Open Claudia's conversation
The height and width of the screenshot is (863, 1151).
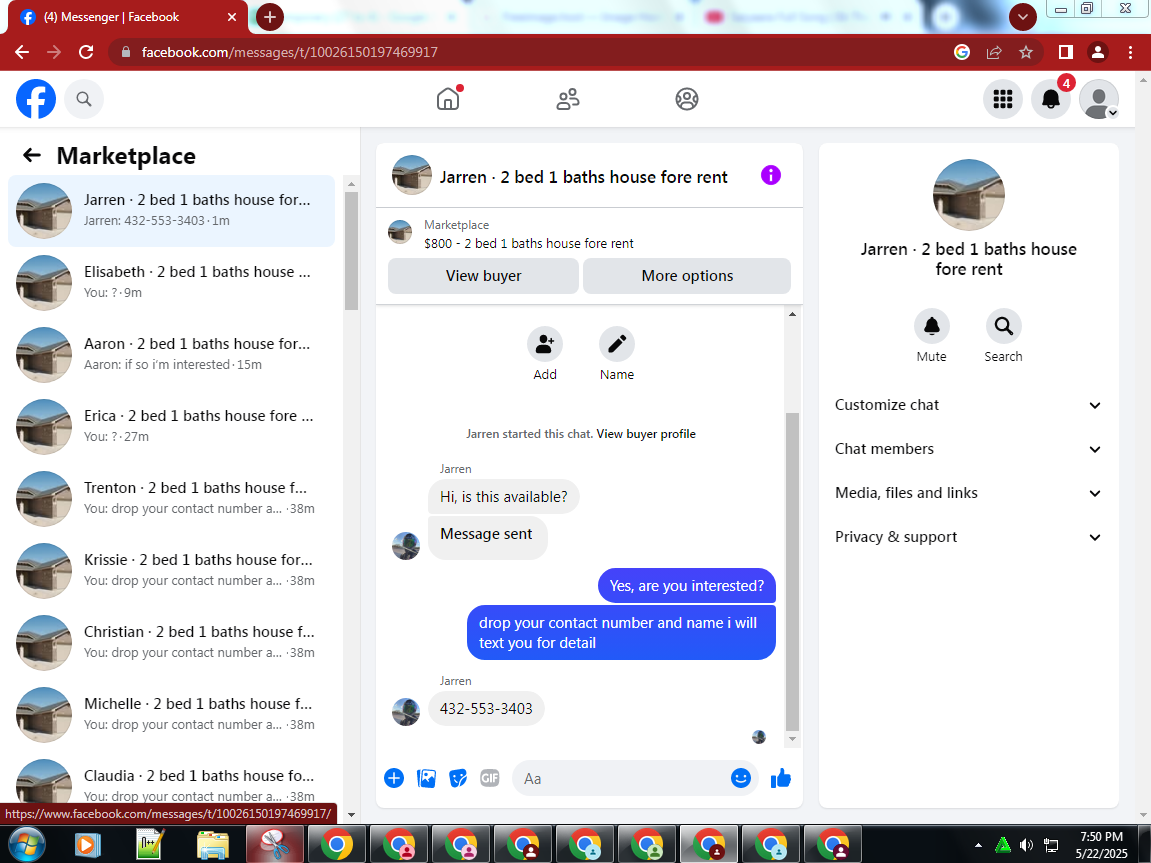tap(171, 779)
